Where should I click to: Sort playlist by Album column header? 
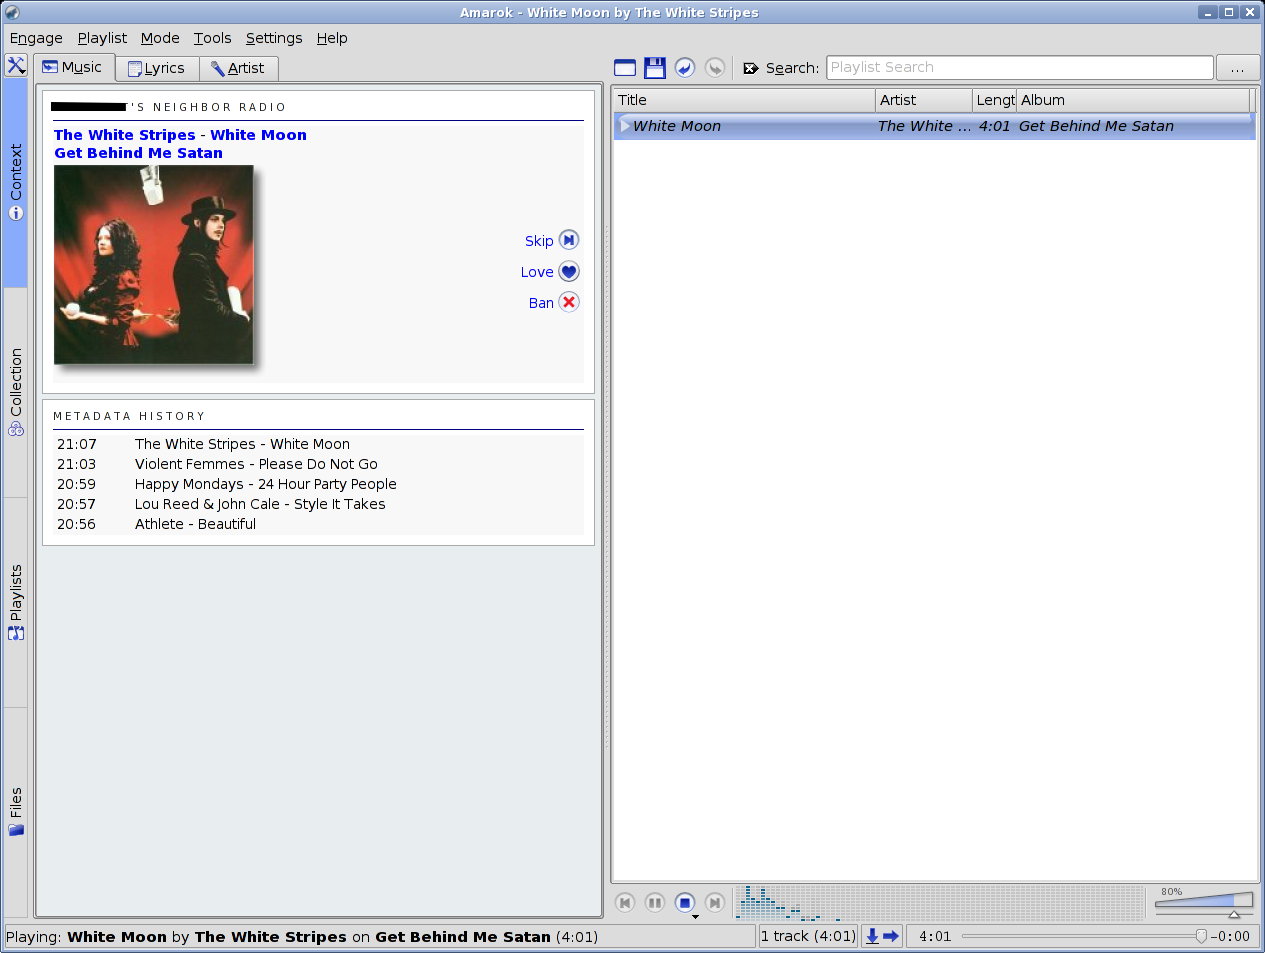(x=1133, y=100)
